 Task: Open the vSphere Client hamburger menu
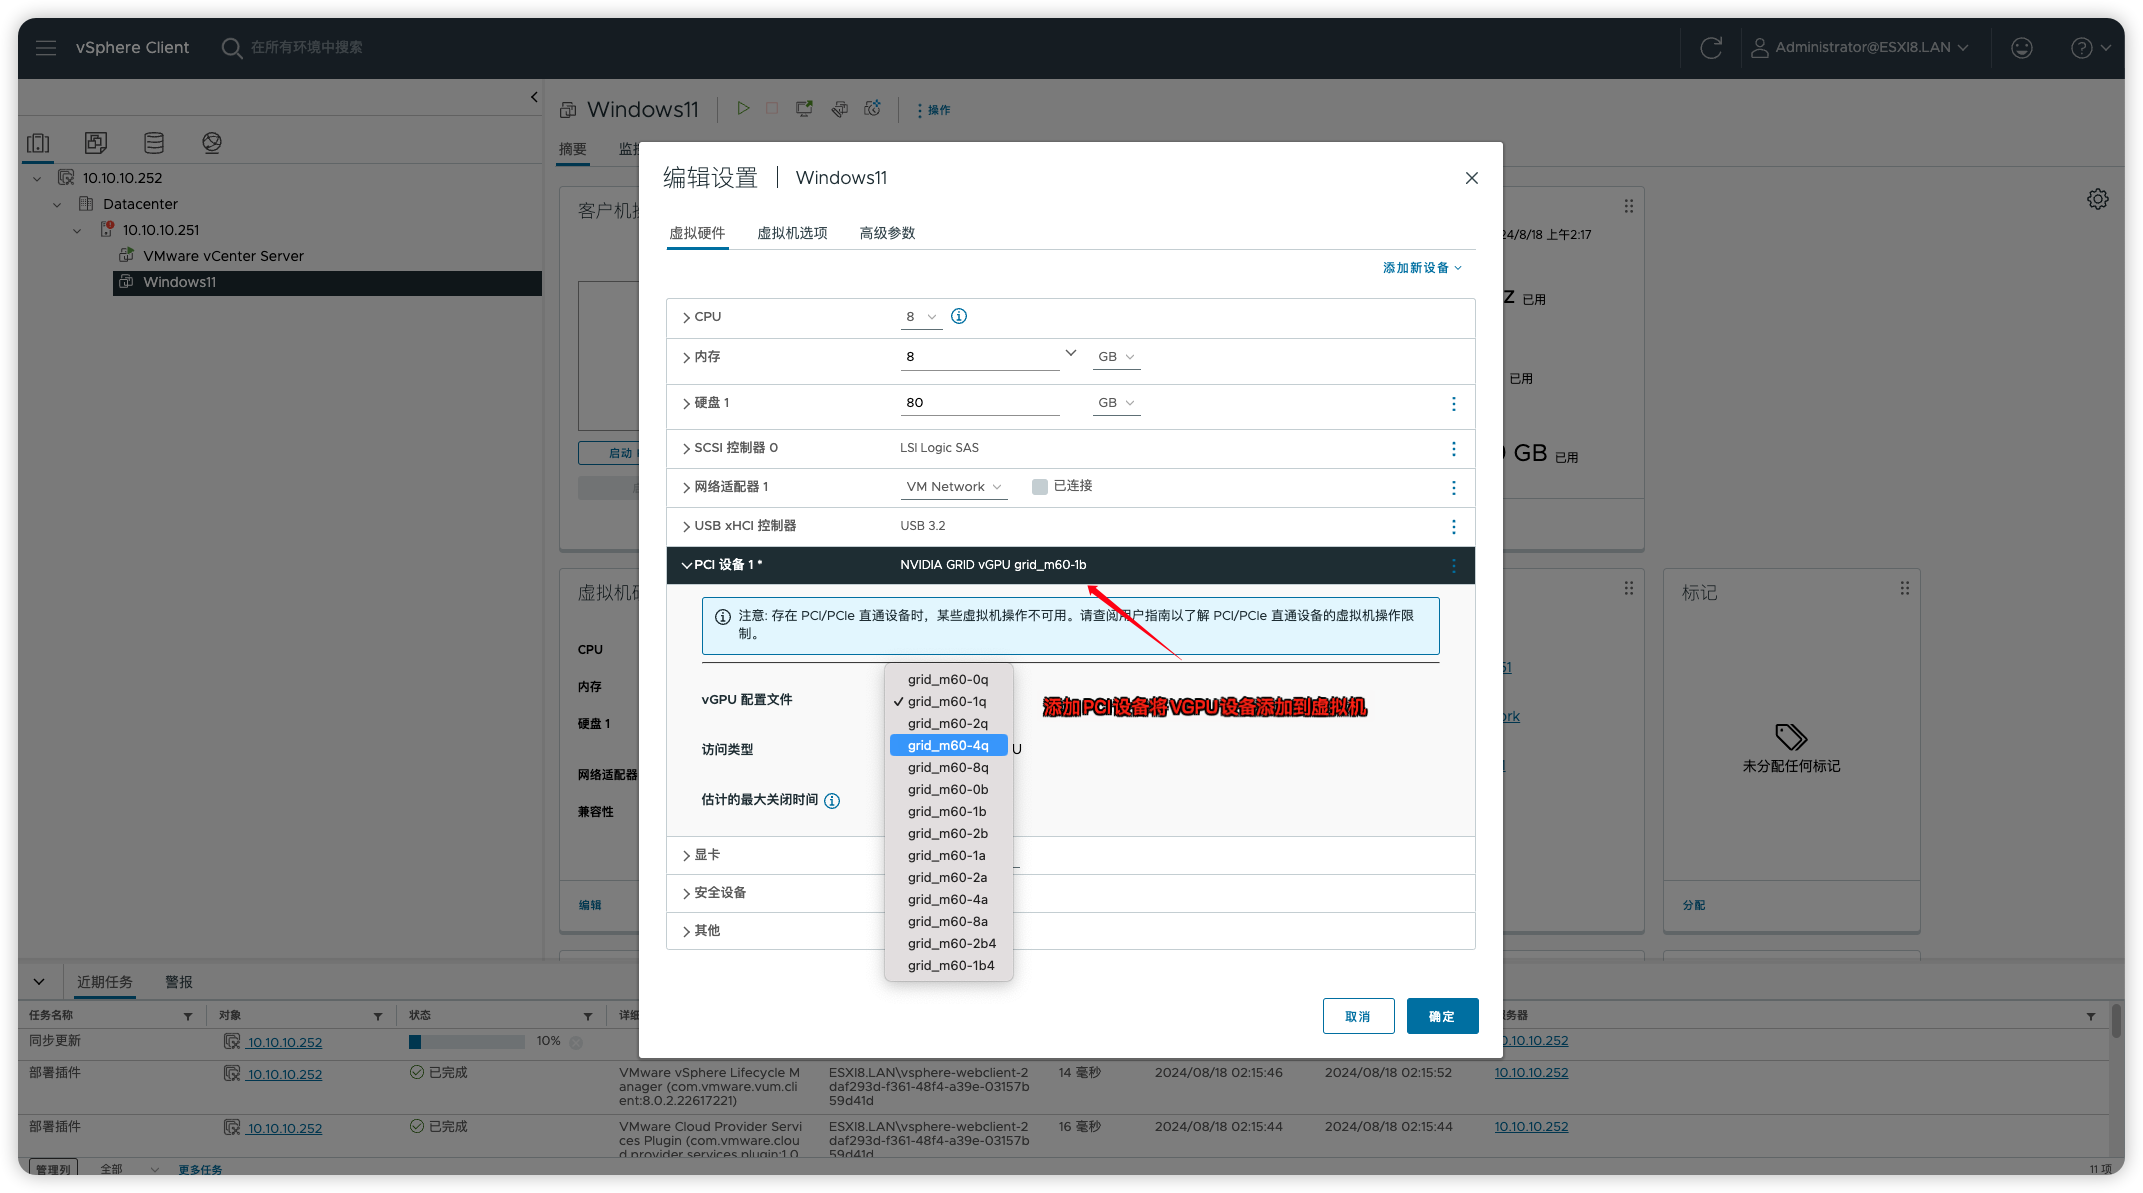(x=46, y=47)
